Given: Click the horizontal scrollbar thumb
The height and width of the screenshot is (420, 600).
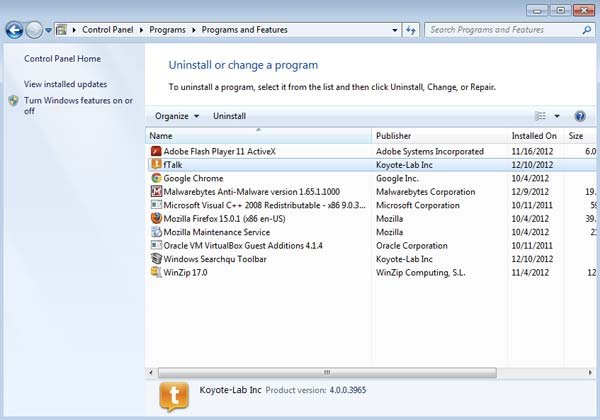Looking at the screenshot, I should 327,372.
